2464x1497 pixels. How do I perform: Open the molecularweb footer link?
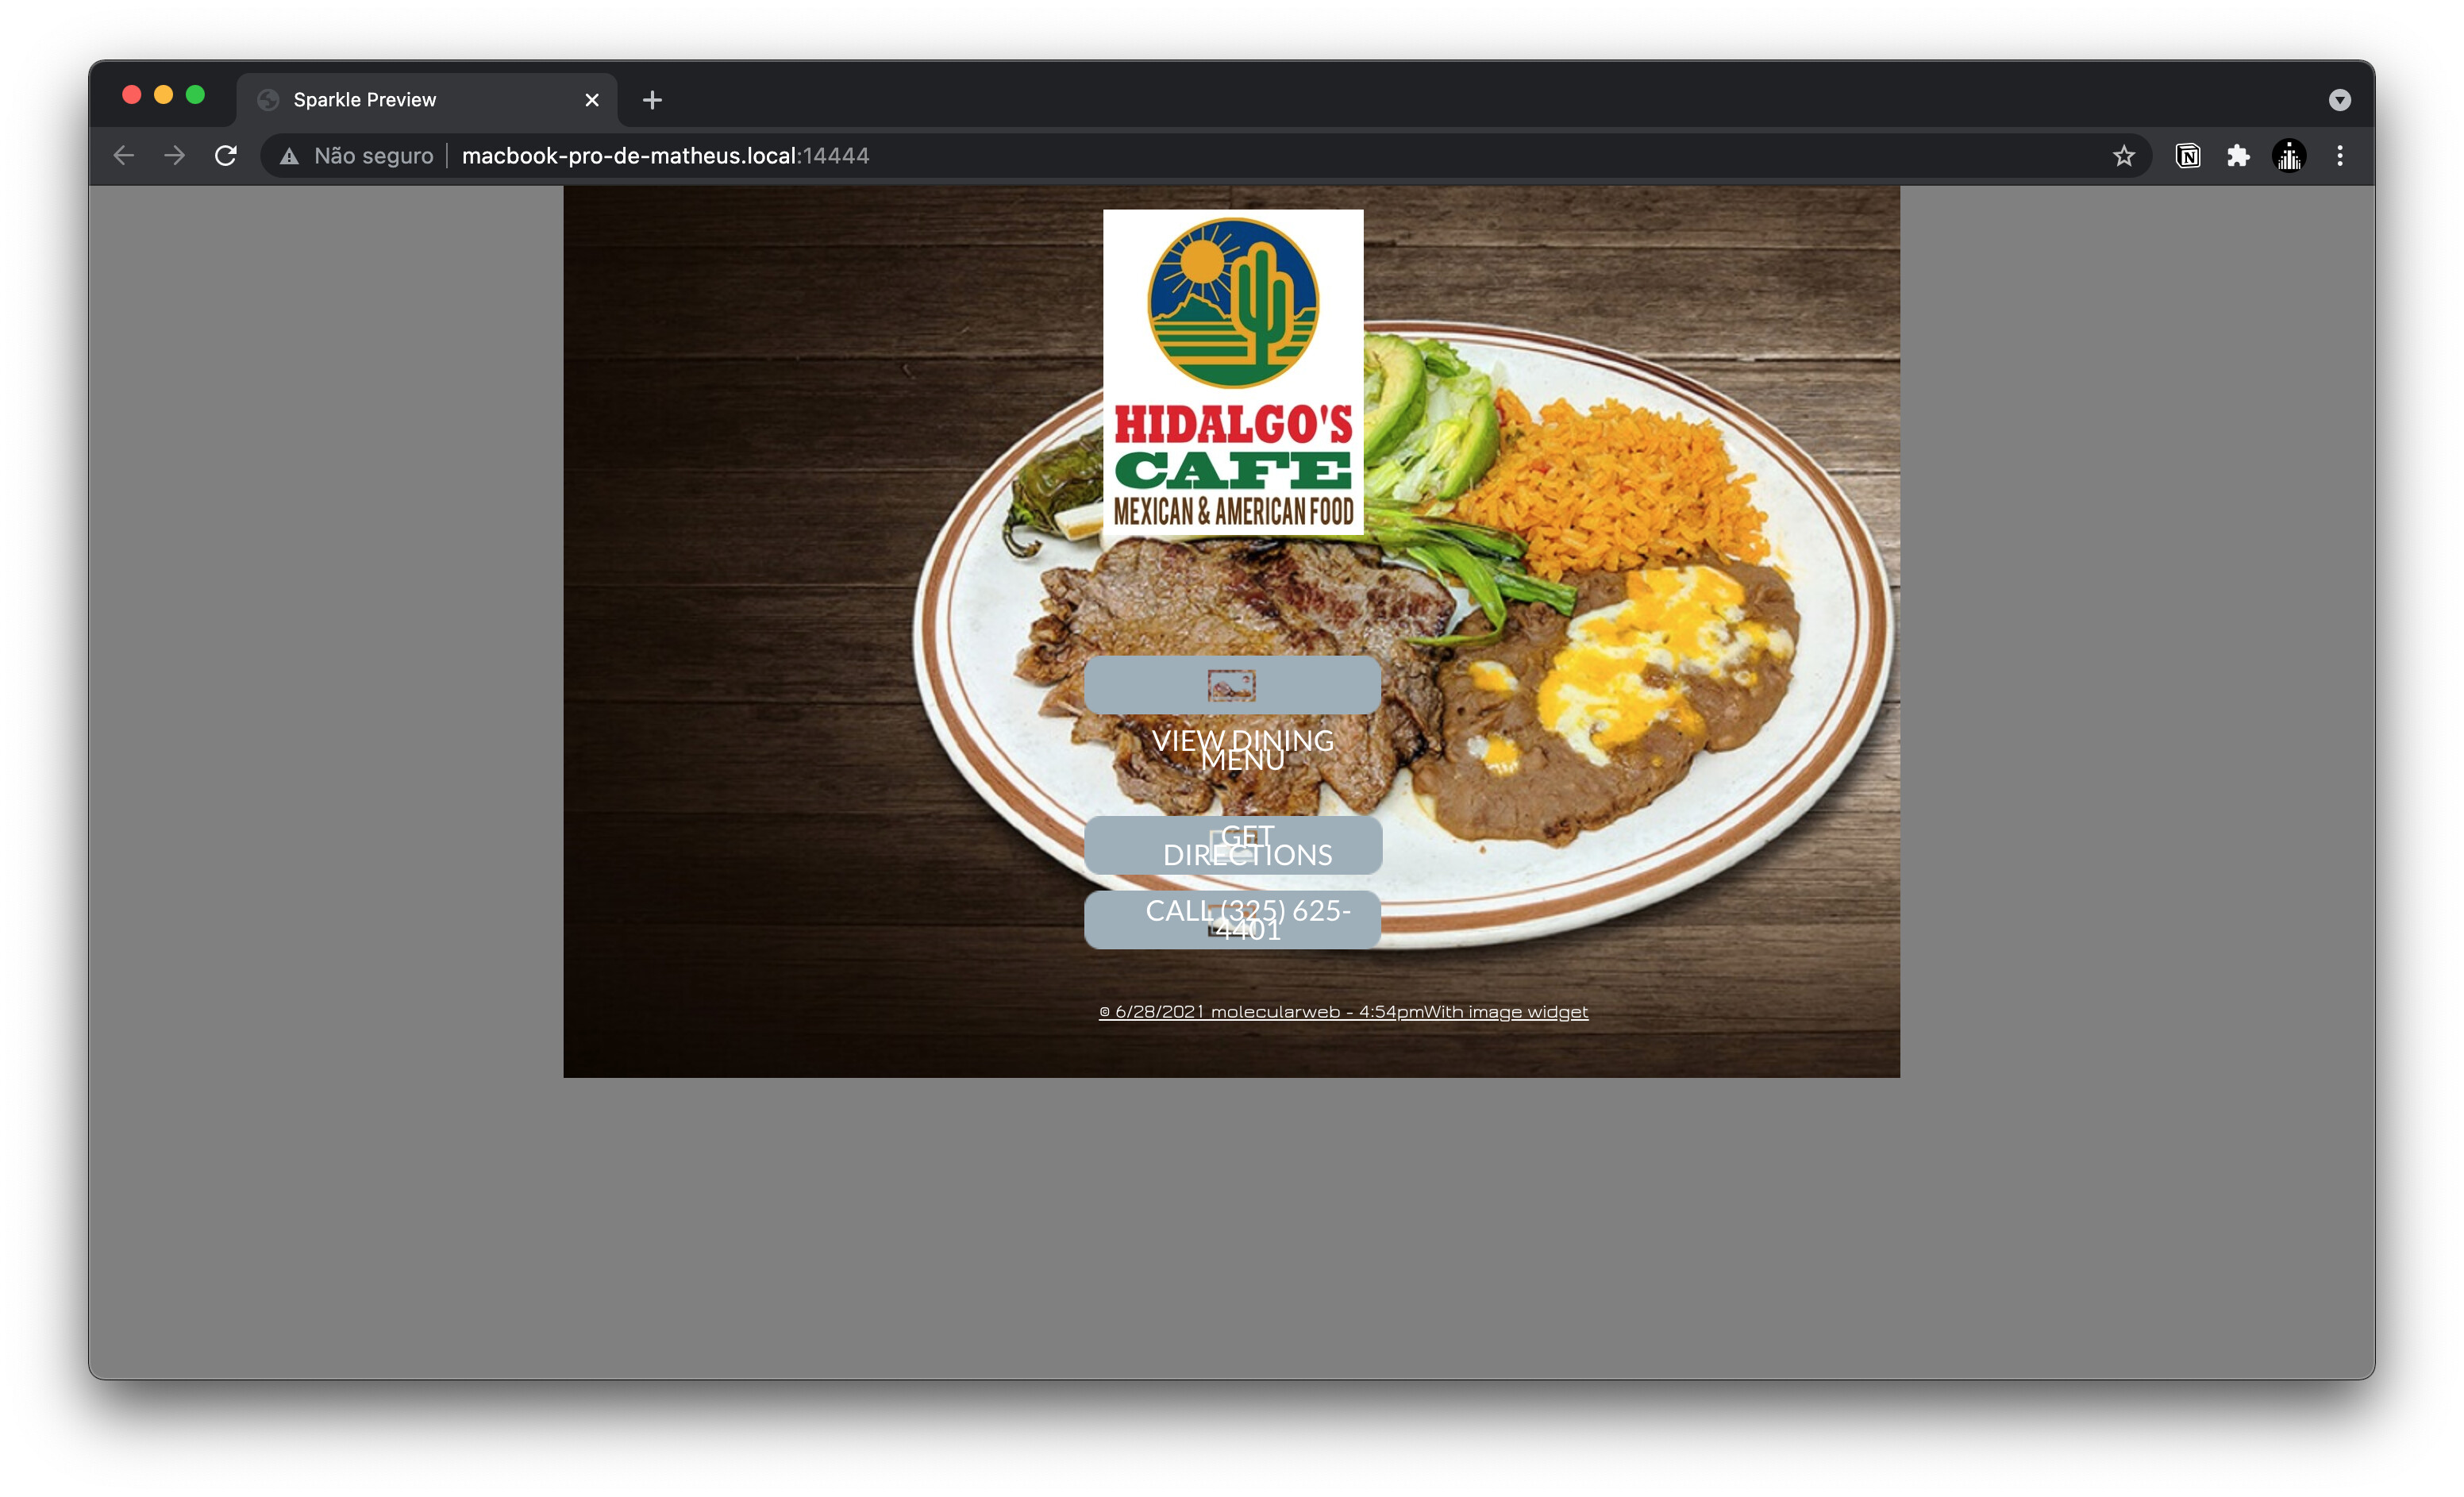click(1343, 1012)
